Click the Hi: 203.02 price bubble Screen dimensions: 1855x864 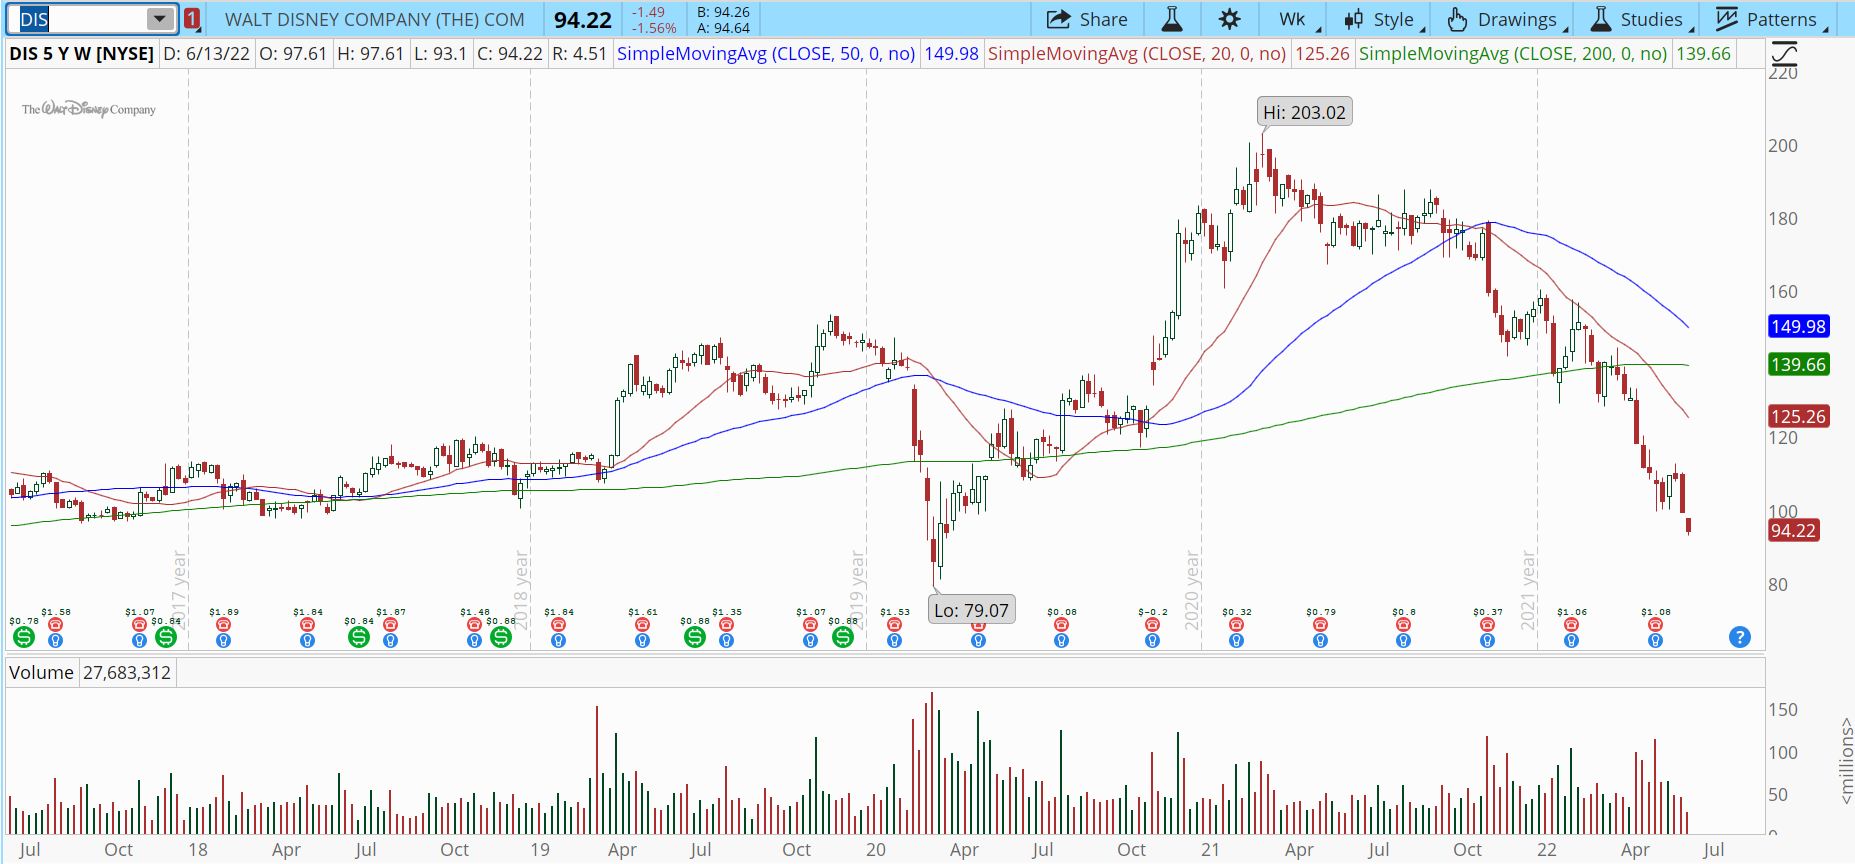(1304, 112)
